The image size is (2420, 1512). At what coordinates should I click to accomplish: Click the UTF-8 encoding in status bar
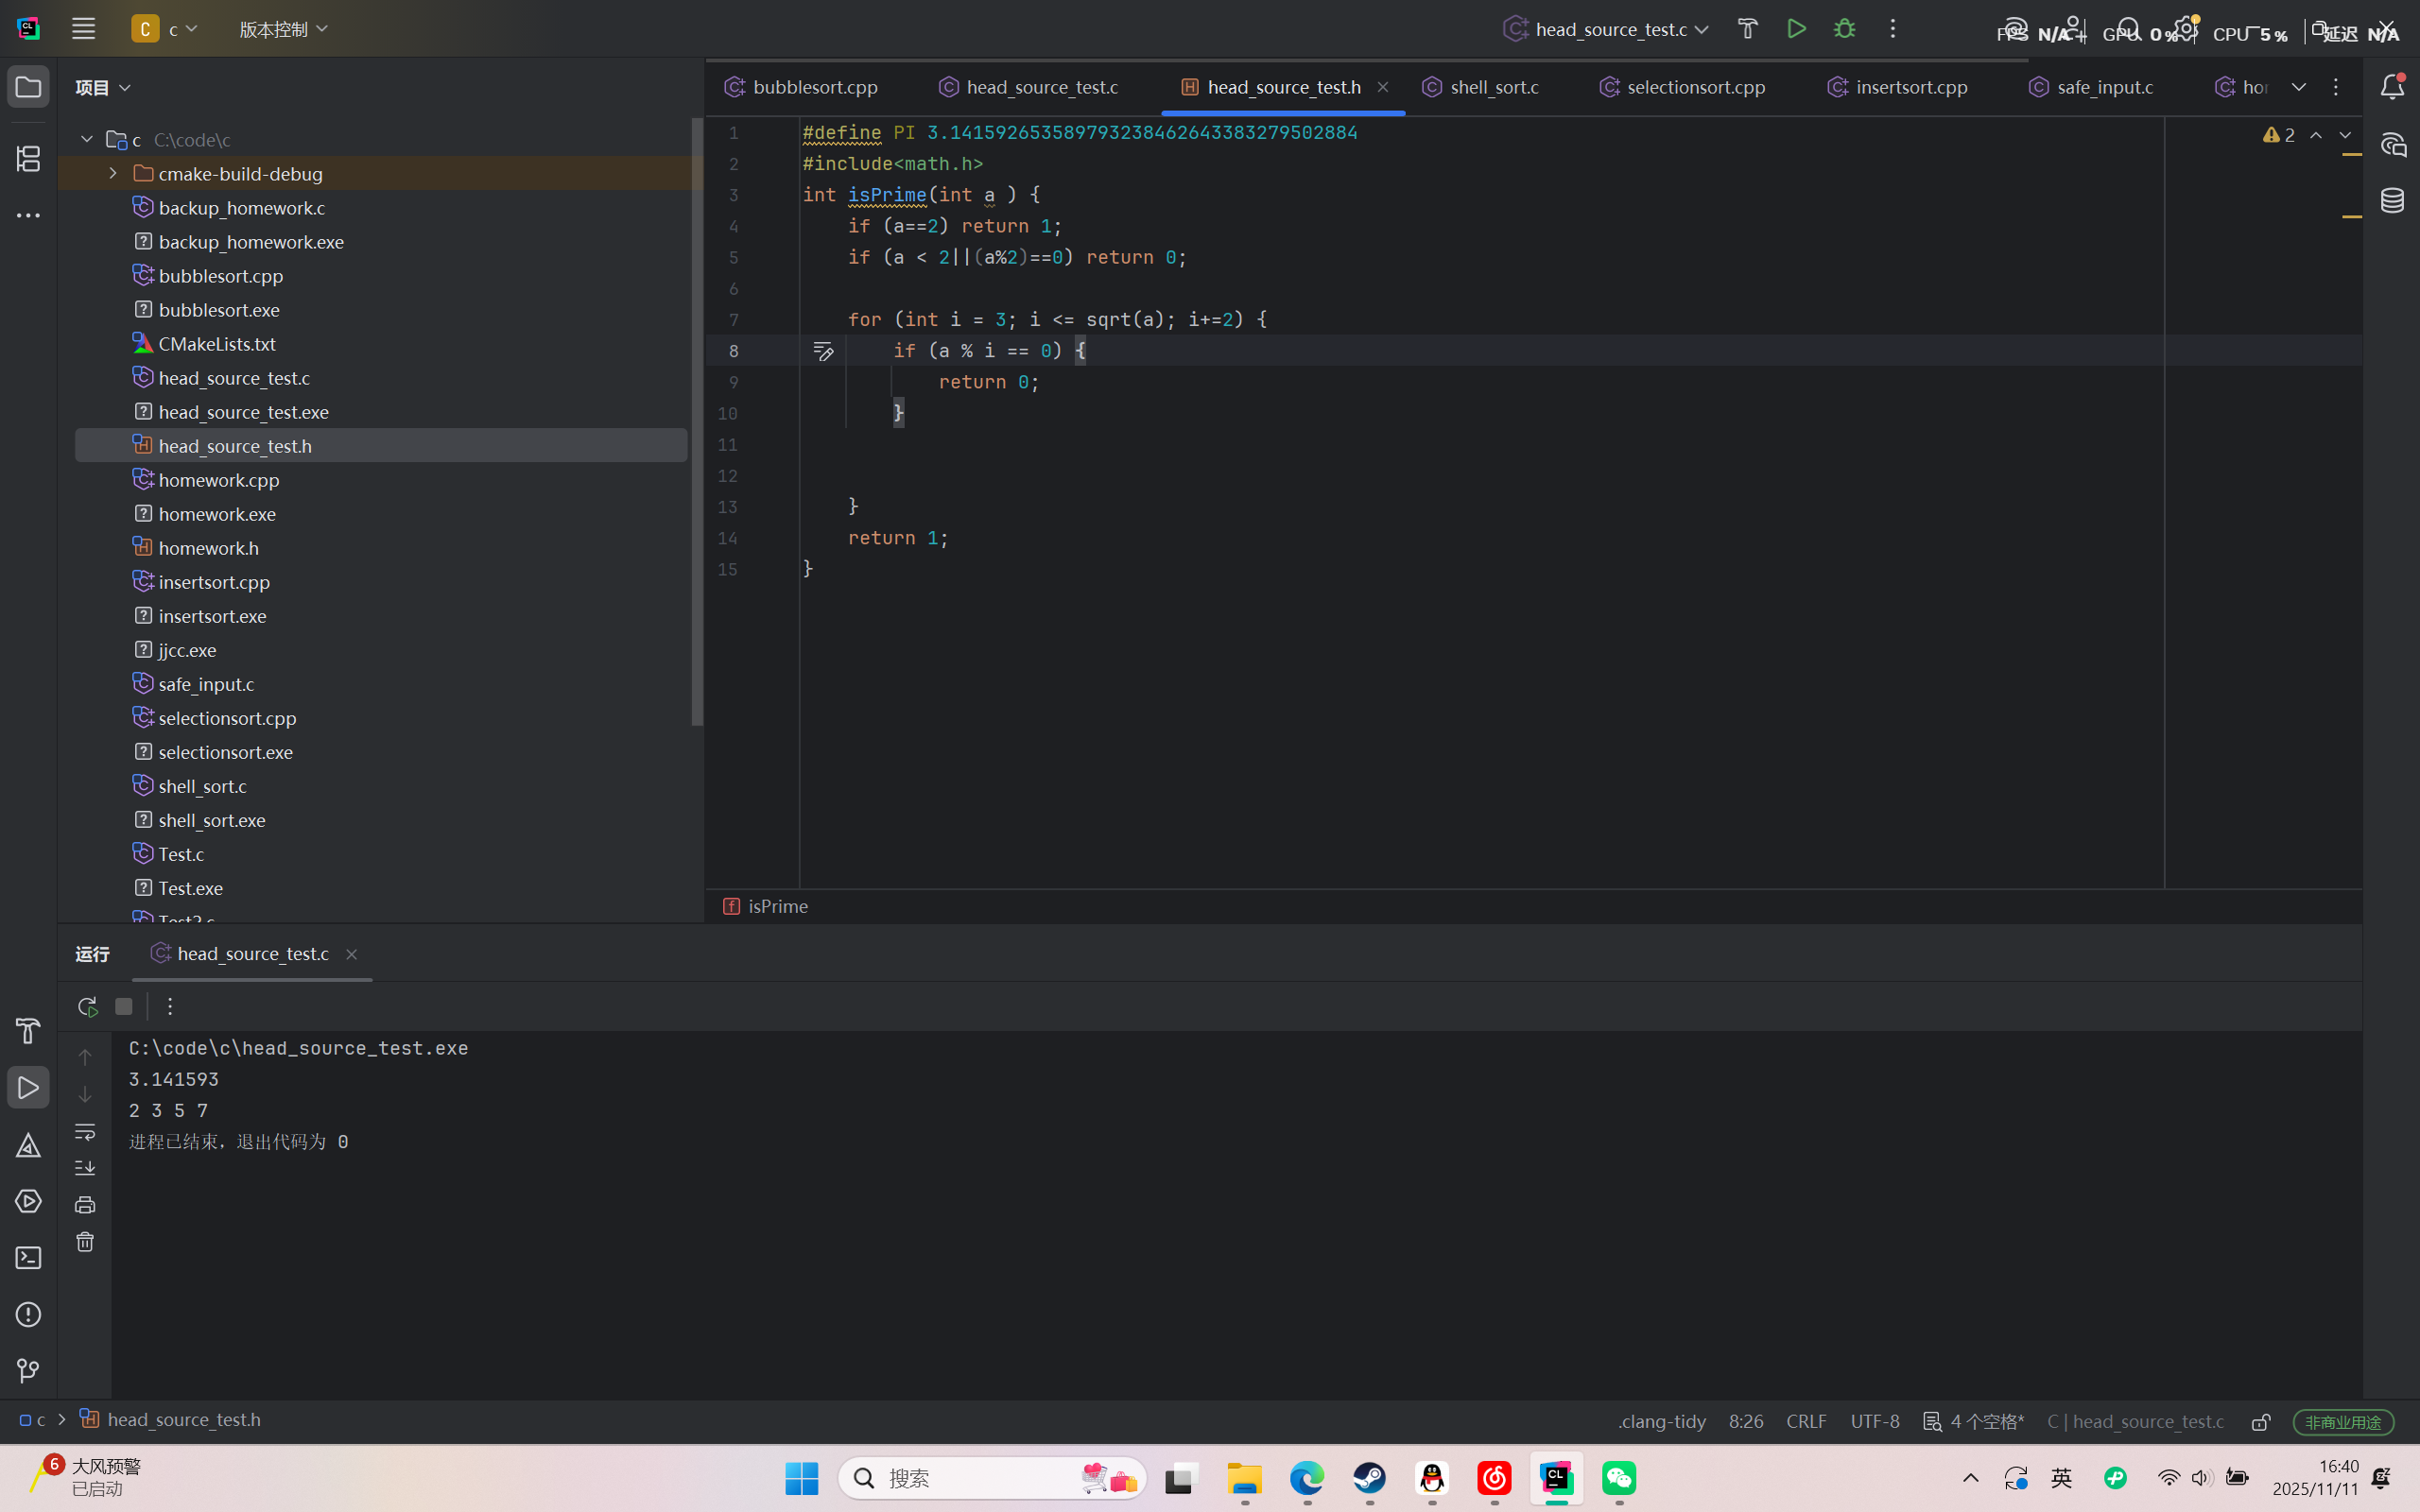(1874, 1421)
